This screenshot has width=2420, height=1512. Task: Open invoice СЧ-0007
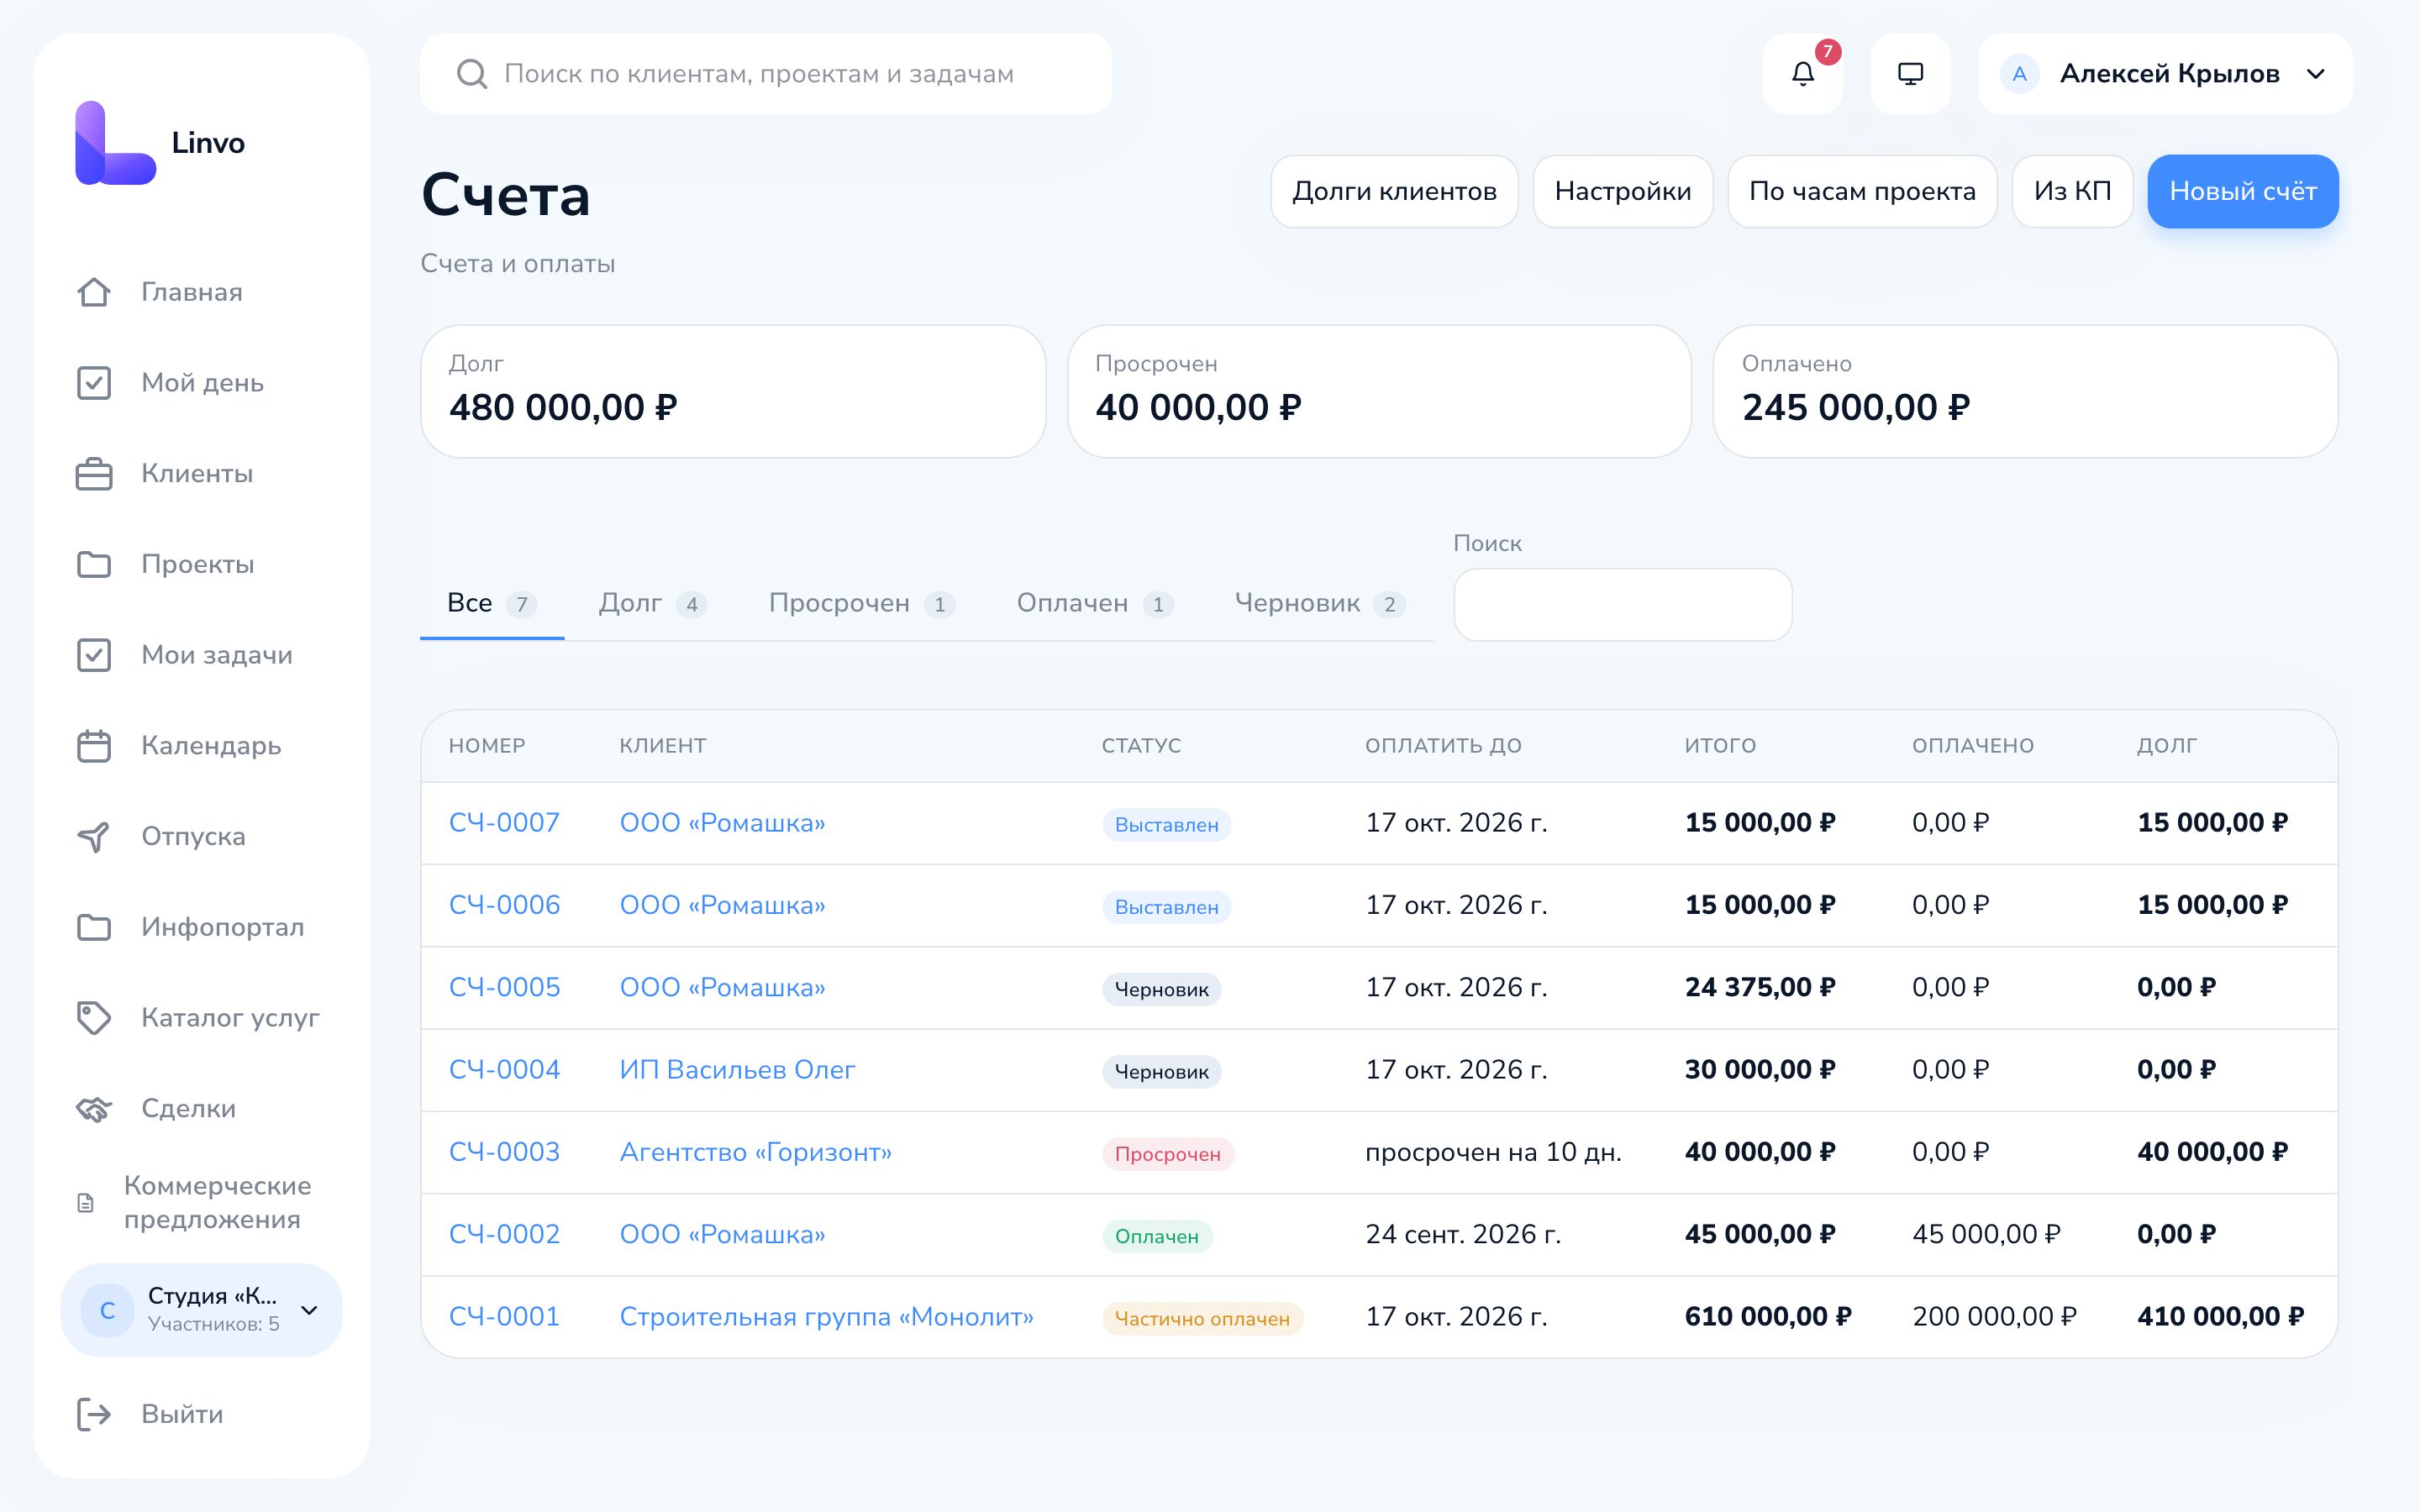pyautogui.click(x=504, y=823)
